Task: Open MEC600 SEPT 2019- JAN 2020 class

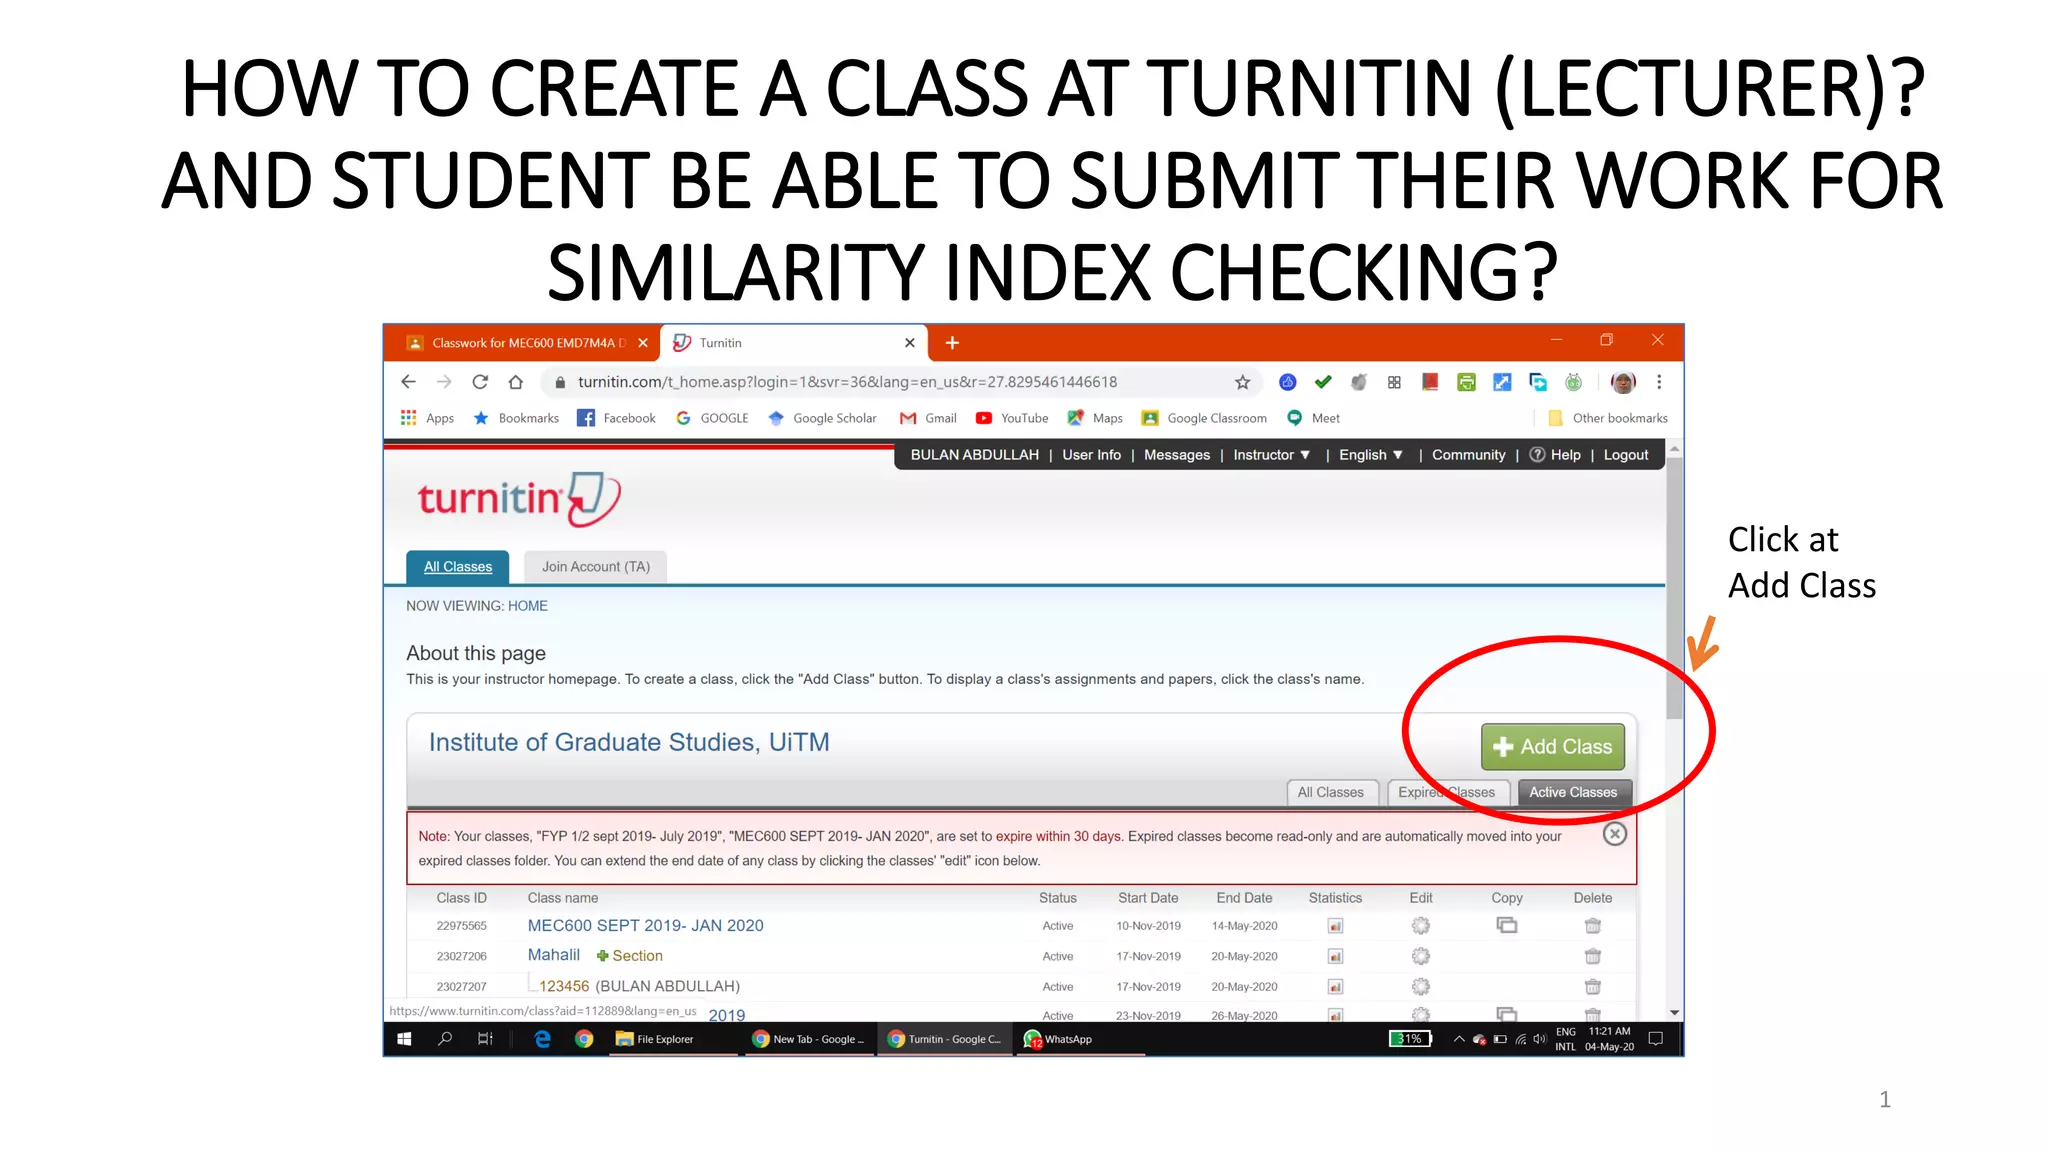Action: click(x=645, y=926)
